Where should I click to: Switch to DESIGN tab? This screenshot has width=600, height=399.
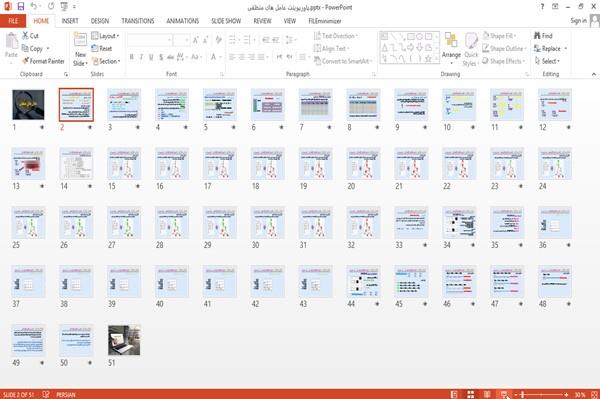99,21
